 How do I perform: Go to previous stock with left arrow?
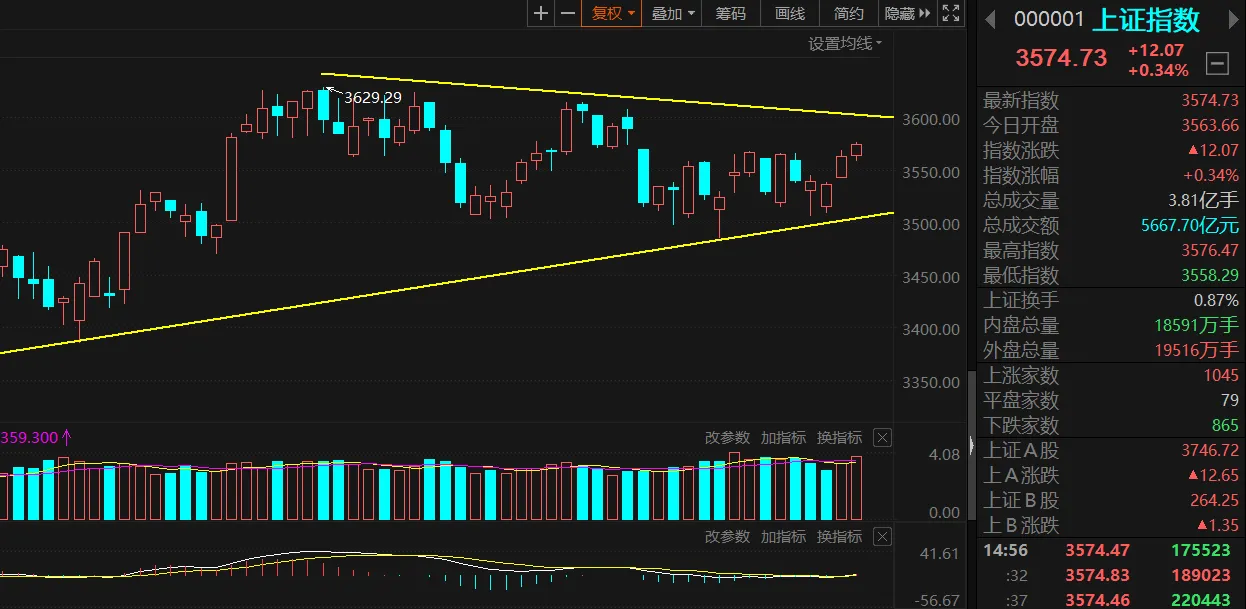coord(991,19)
